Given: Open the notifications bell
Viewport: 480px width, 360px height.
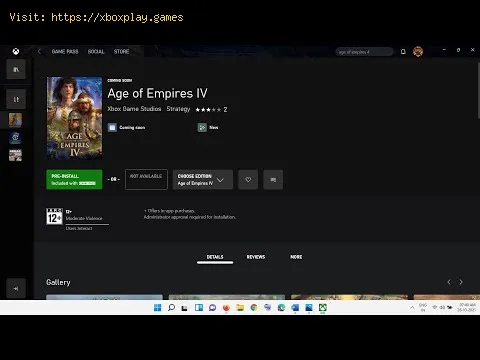Looking at the screenshot, I should click(403, 52).
